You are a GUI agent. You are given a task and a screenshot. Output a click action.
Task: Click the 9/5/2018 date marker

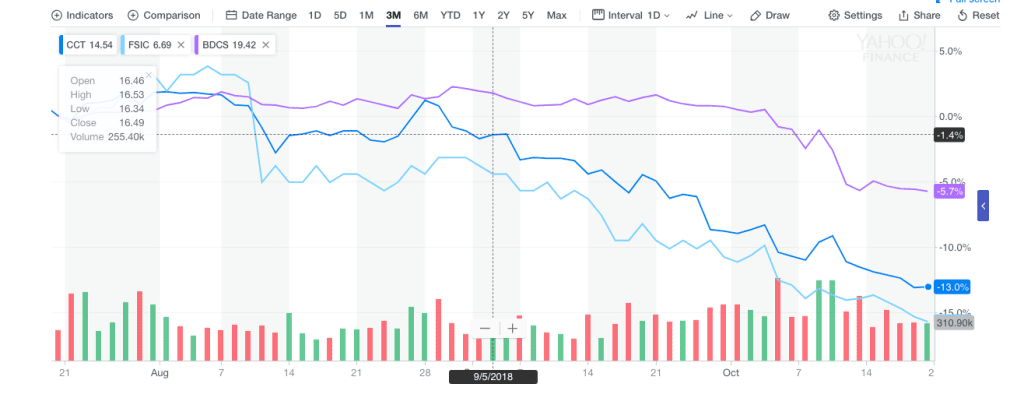(492, 377)
